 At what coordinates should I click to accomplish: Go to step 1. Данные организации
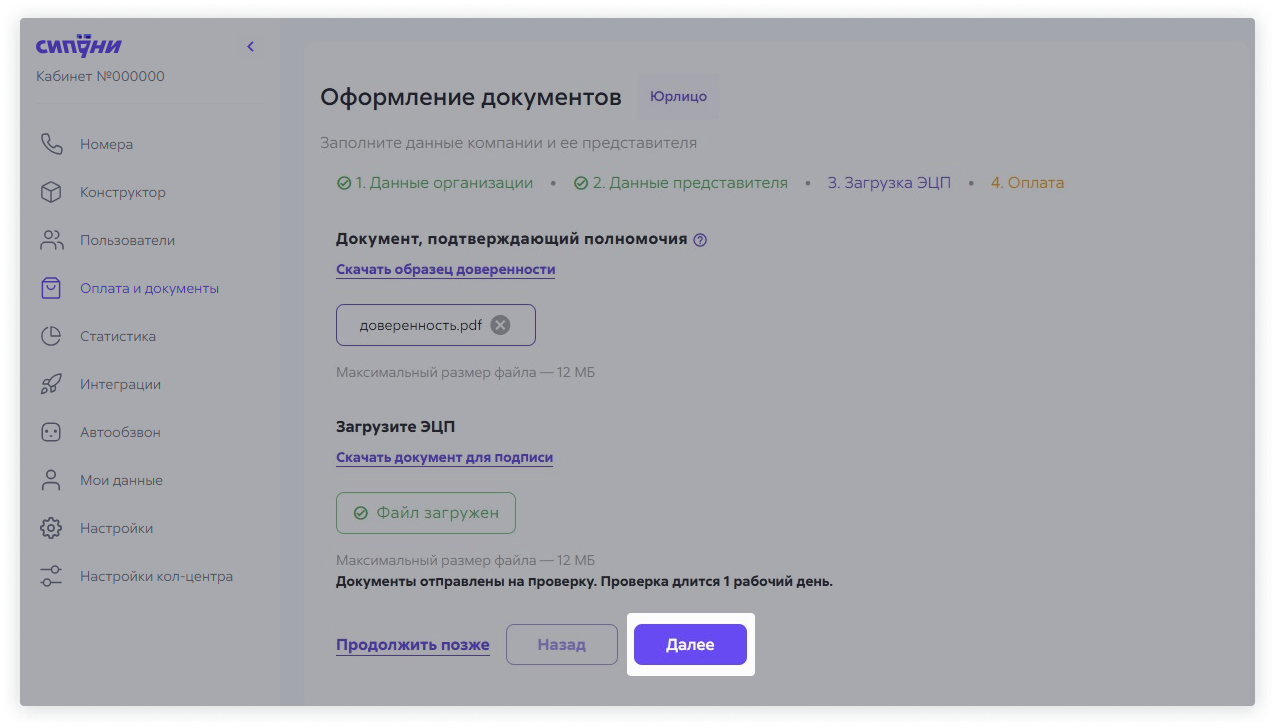coord(444,183)
